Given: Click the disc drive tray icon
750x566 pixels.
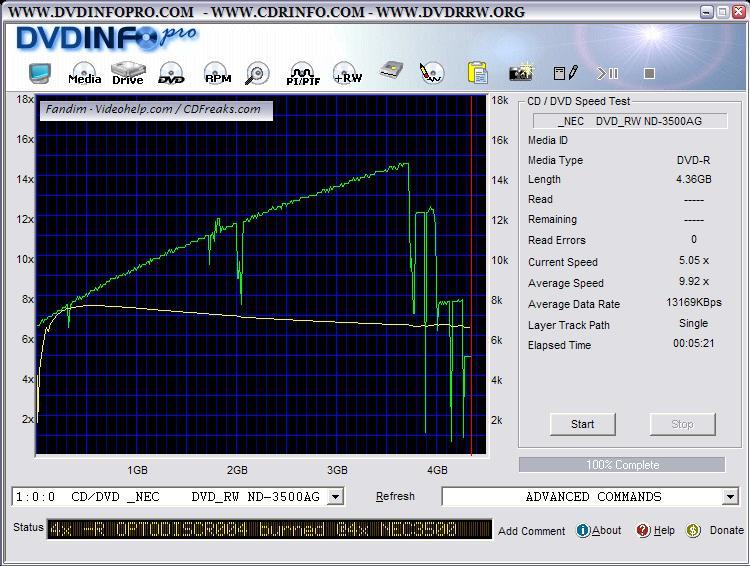Looking at the screenshot, I should 391,72.
